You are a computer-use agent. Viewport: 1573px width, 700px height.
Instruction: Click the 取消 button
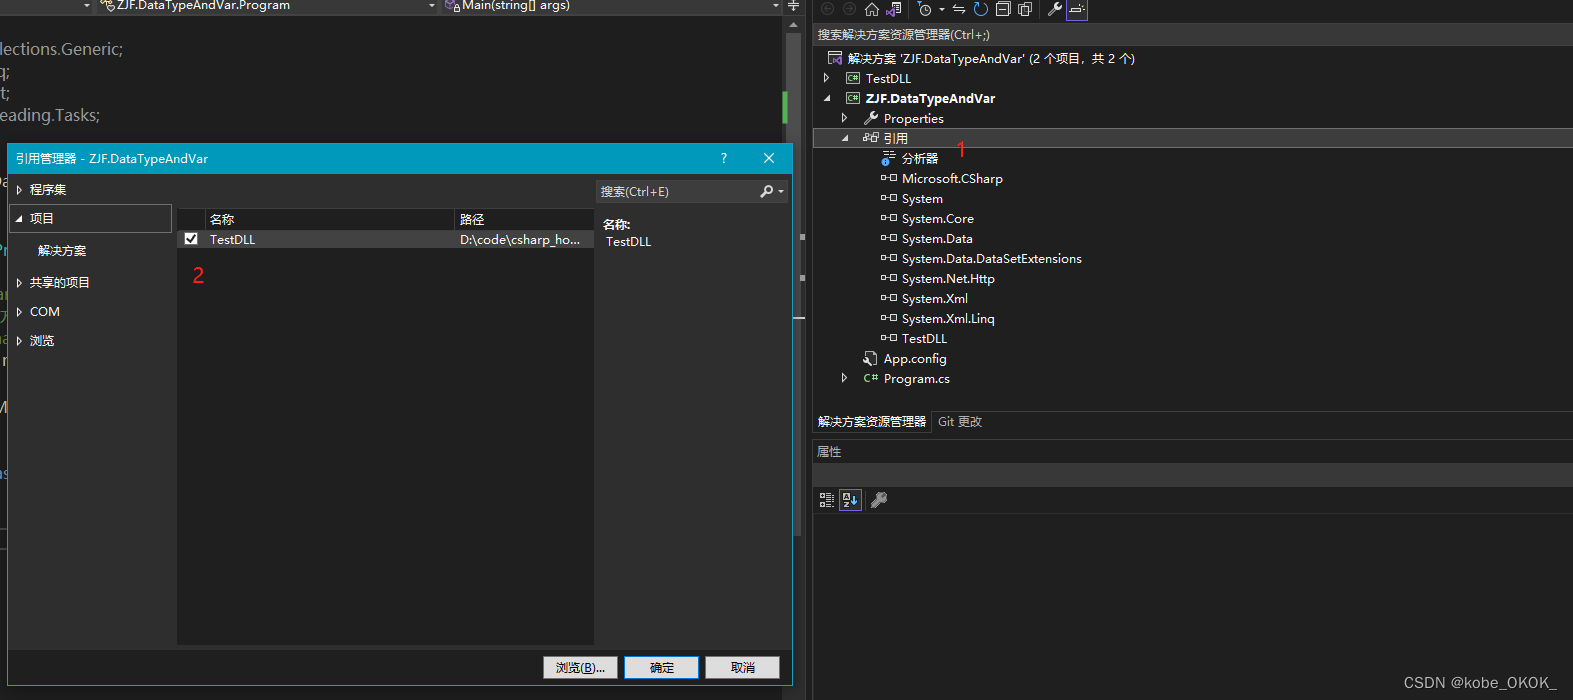tap(742, 667)
